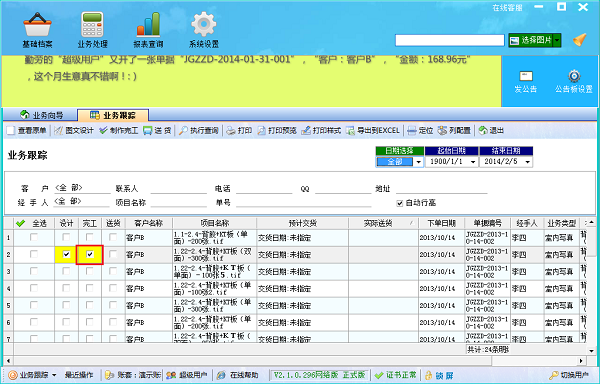
Task: Click 图文设计 toolbar button
Action: click(74, 130)
